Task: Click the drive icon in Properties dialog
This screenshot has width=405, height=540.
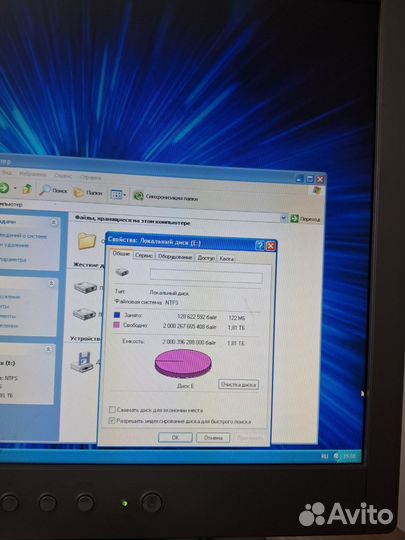Action: 122,272
